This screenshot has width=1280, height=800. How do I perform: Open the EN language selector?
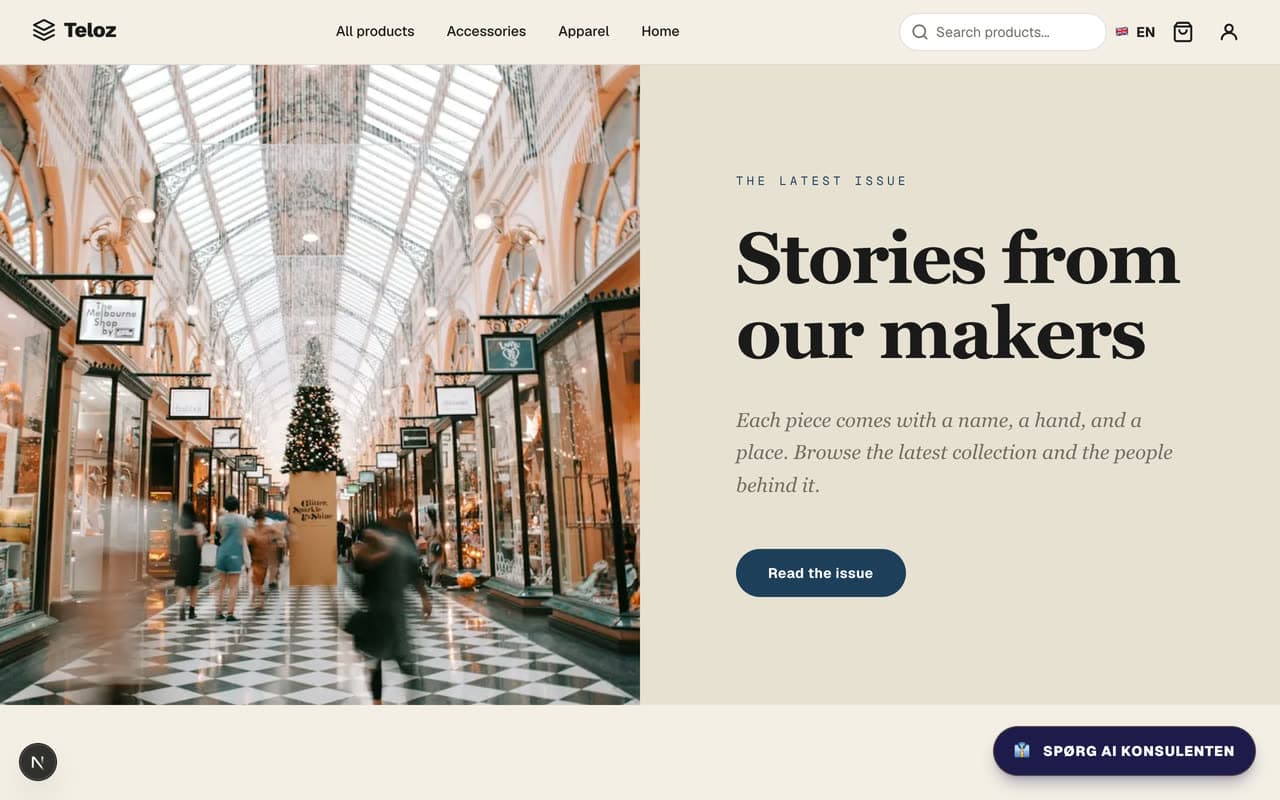(x=1135, y=32)
